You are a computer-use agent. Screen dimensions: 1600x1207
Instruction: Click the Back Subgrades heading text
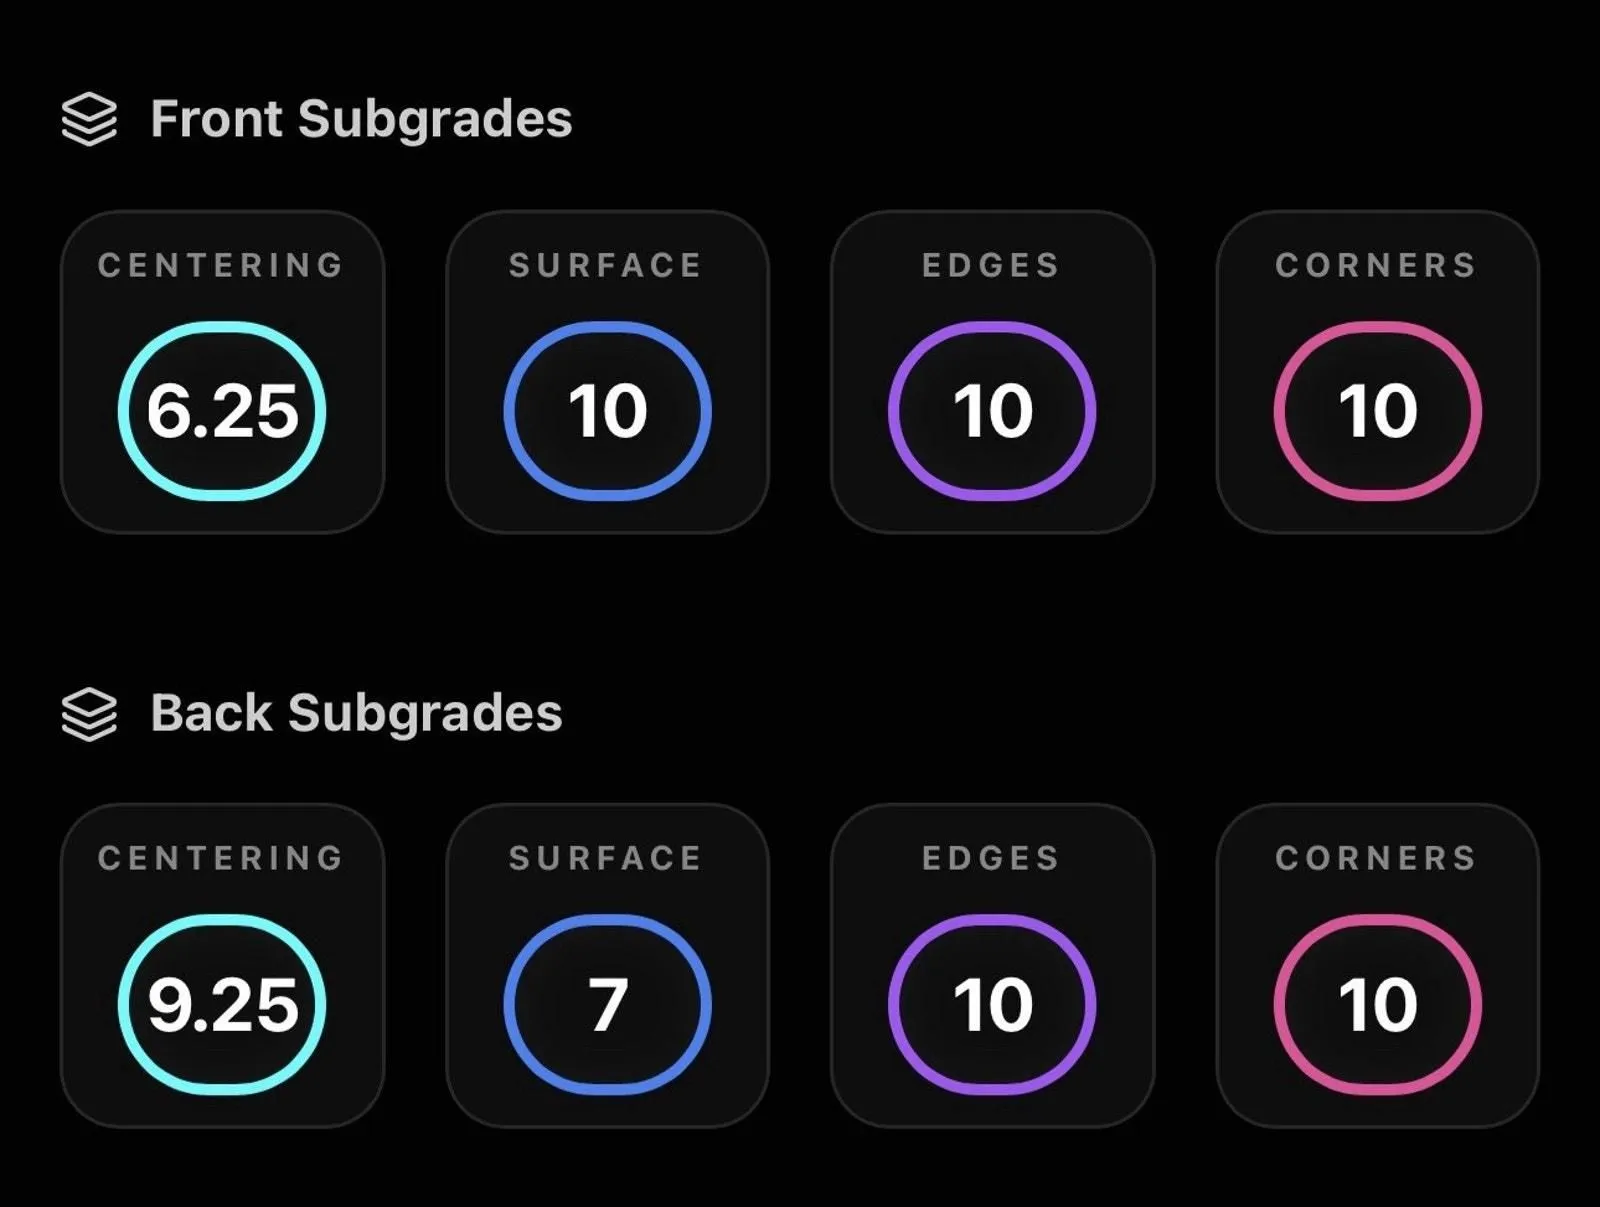356,714
